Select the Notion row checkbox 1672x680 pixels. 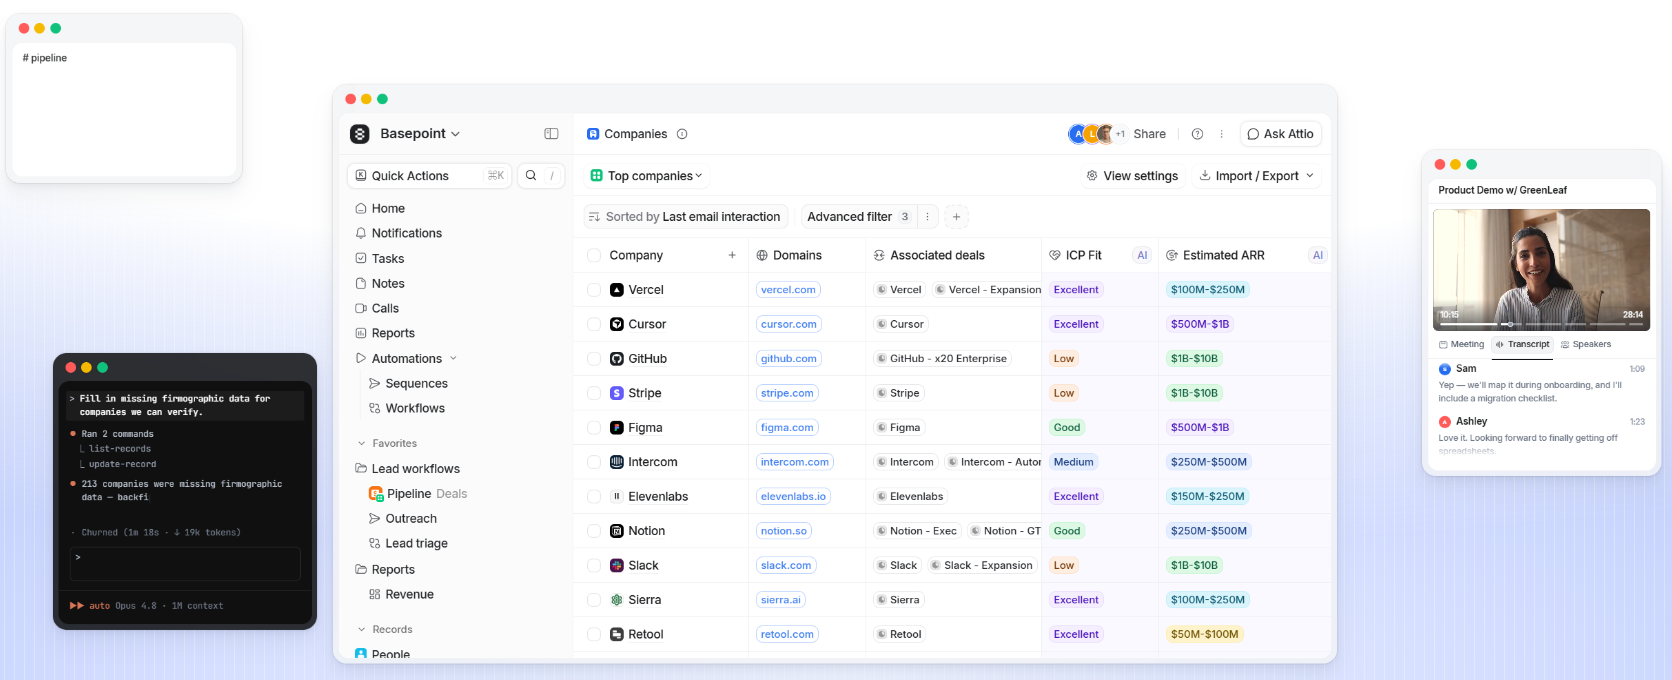coord(594,531)
